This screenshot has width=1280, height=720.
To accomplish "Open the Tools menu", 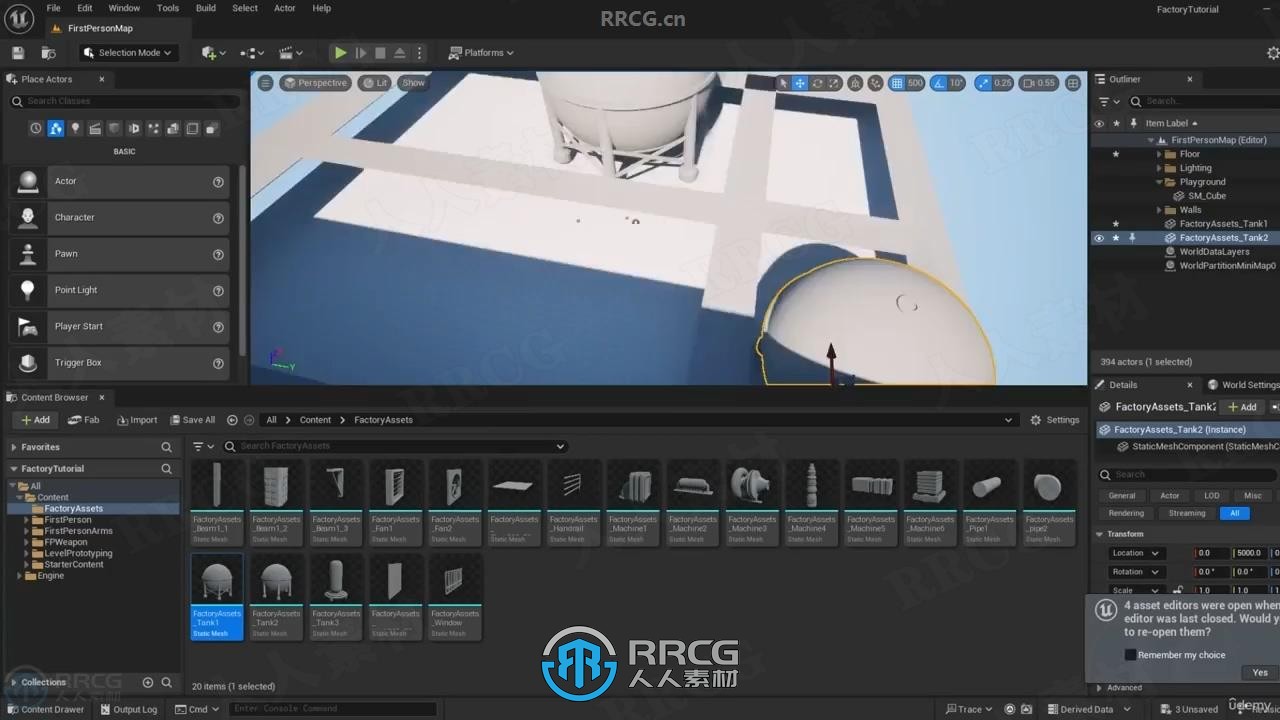I will (168, 8).
